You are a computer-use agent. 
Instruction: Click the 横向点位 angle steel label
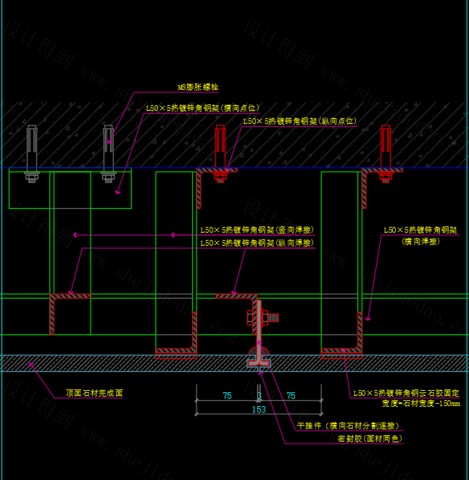click(203, 108)
